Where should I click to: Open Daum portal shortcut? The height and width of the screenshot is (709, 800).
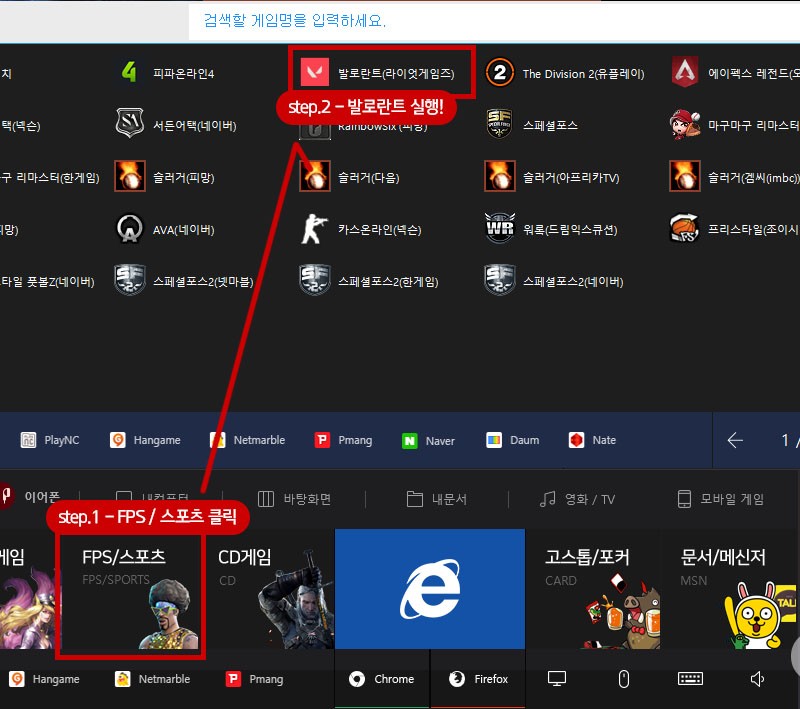[513, 440]
